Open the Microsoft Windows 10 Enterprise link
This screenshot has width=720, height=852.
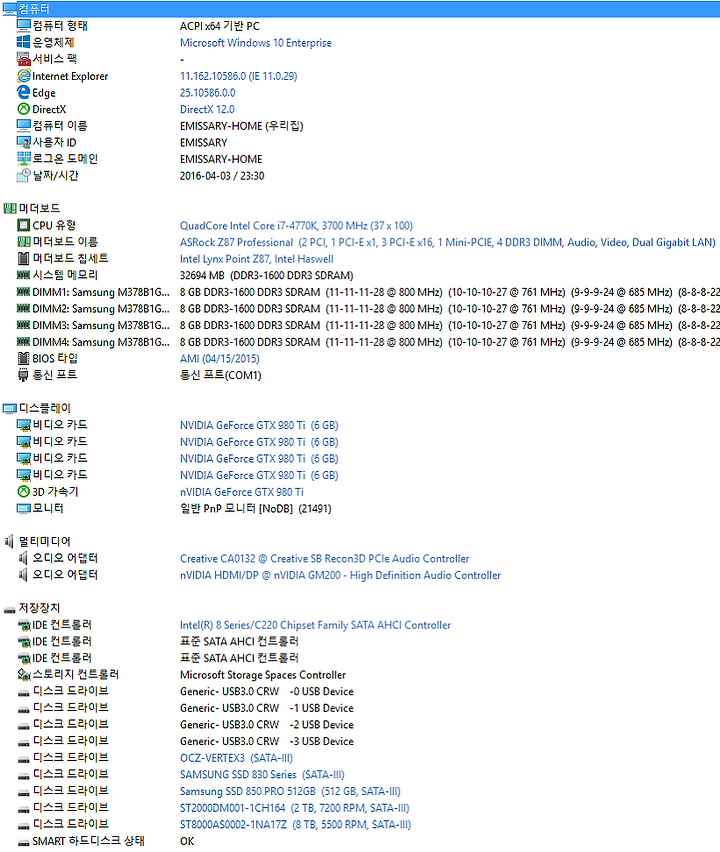pos(255,43)
